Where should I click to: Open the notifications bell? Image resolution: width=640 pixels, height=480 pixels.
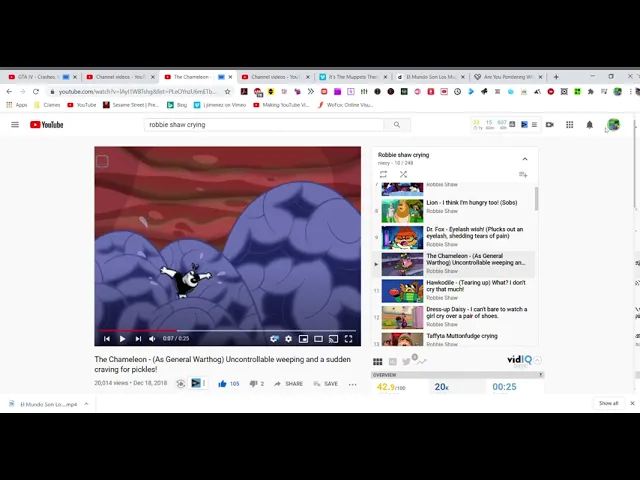(x=589, y=124)
